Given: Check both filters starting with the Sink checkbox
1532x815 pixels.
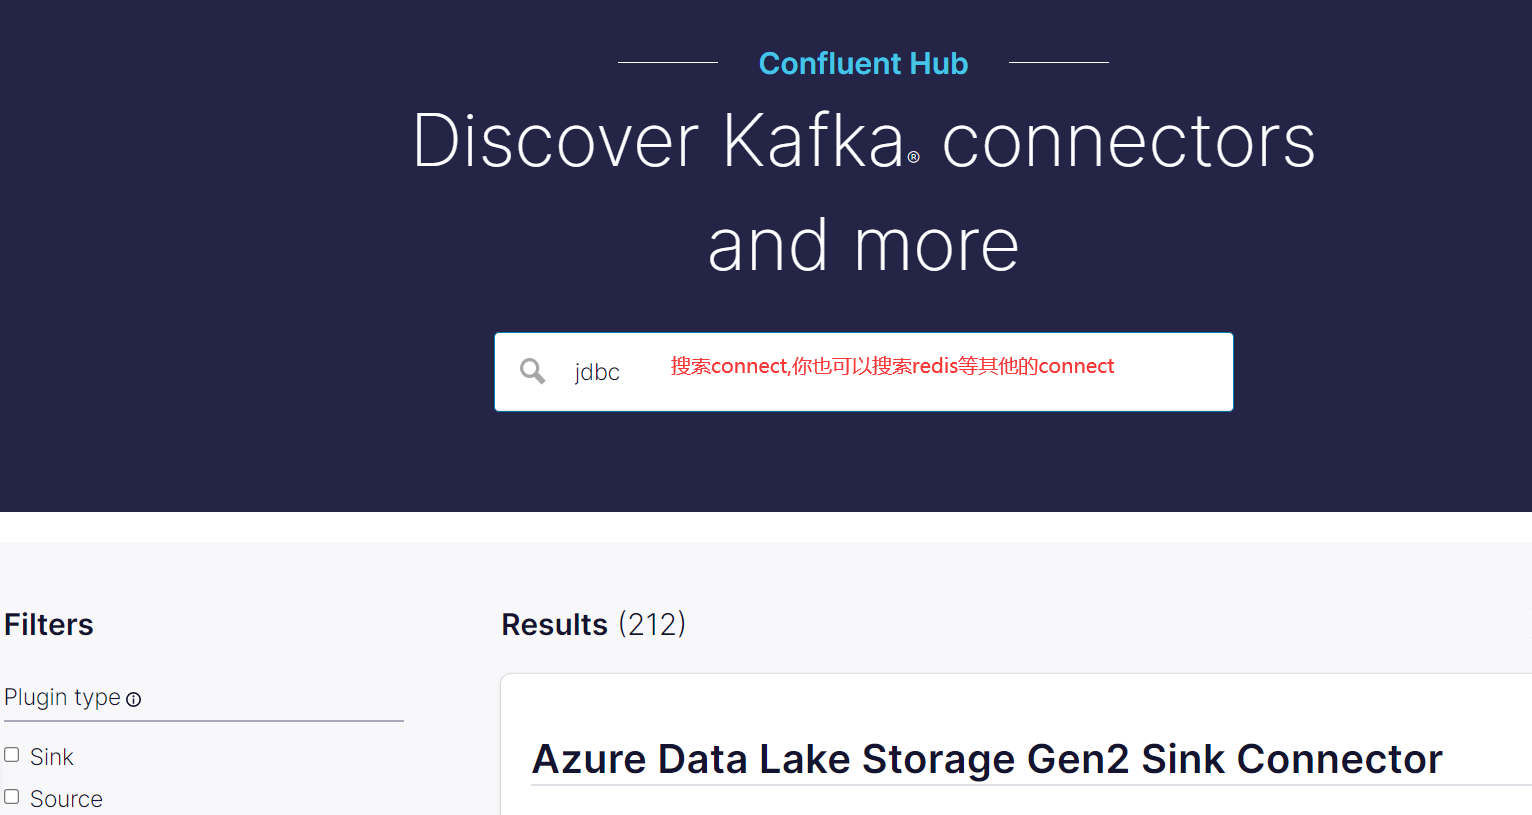Looking at the screenshot, I should [x=11, y=754].
